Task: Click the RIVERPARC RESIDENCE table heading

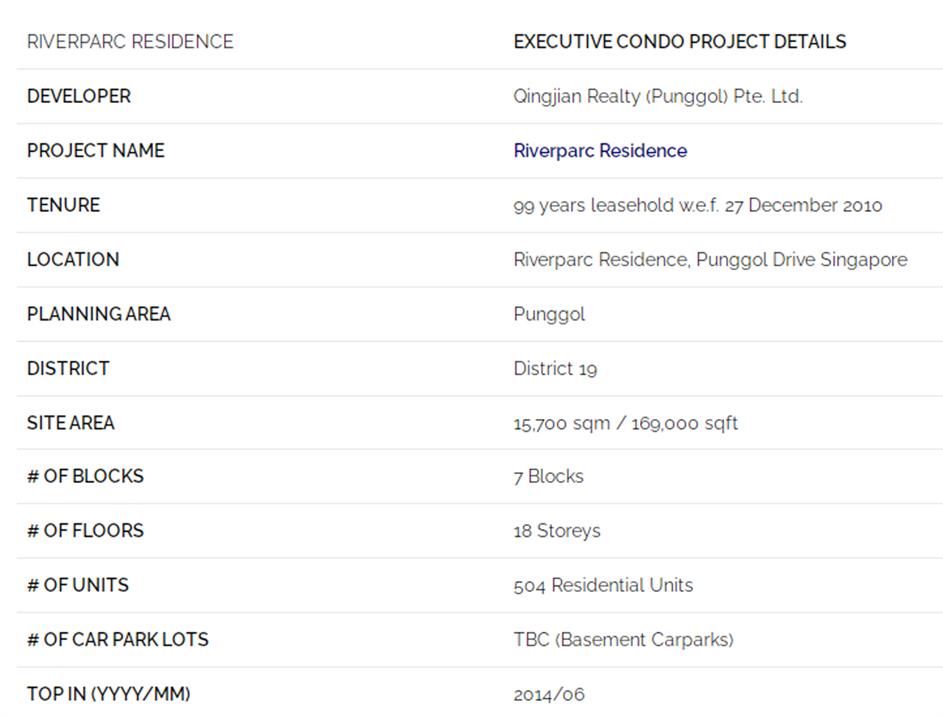Action: pyautogui.click(x=130, y=42)
